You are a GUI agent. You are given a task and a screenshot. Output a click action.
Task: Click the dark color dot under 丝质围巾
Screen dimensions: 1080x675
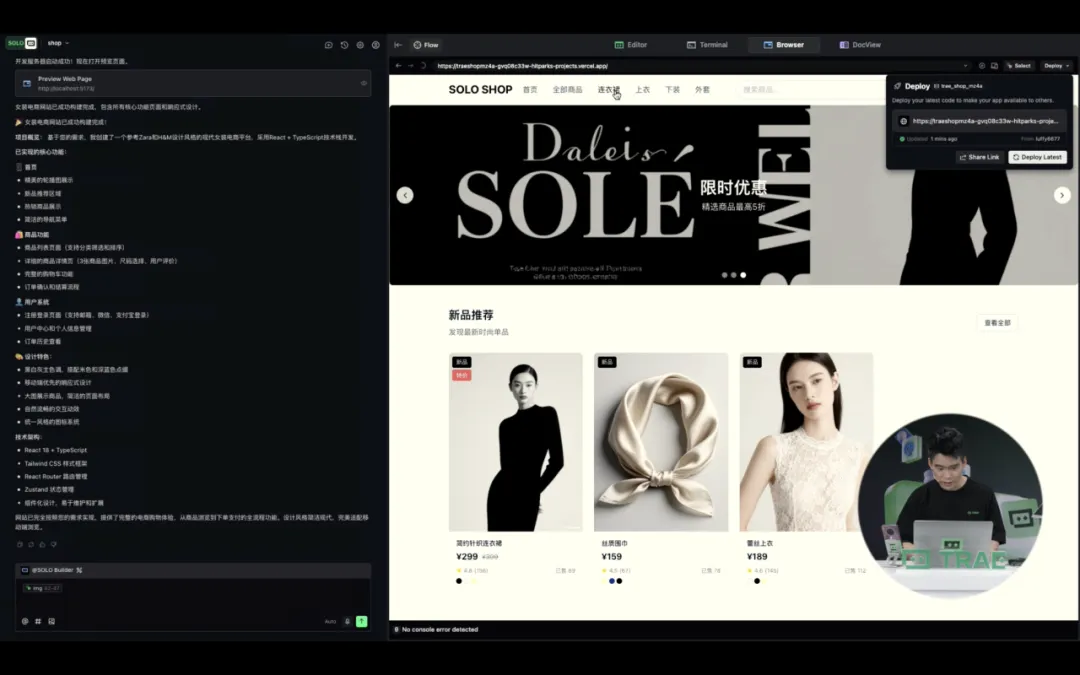[x=619, y=581]
